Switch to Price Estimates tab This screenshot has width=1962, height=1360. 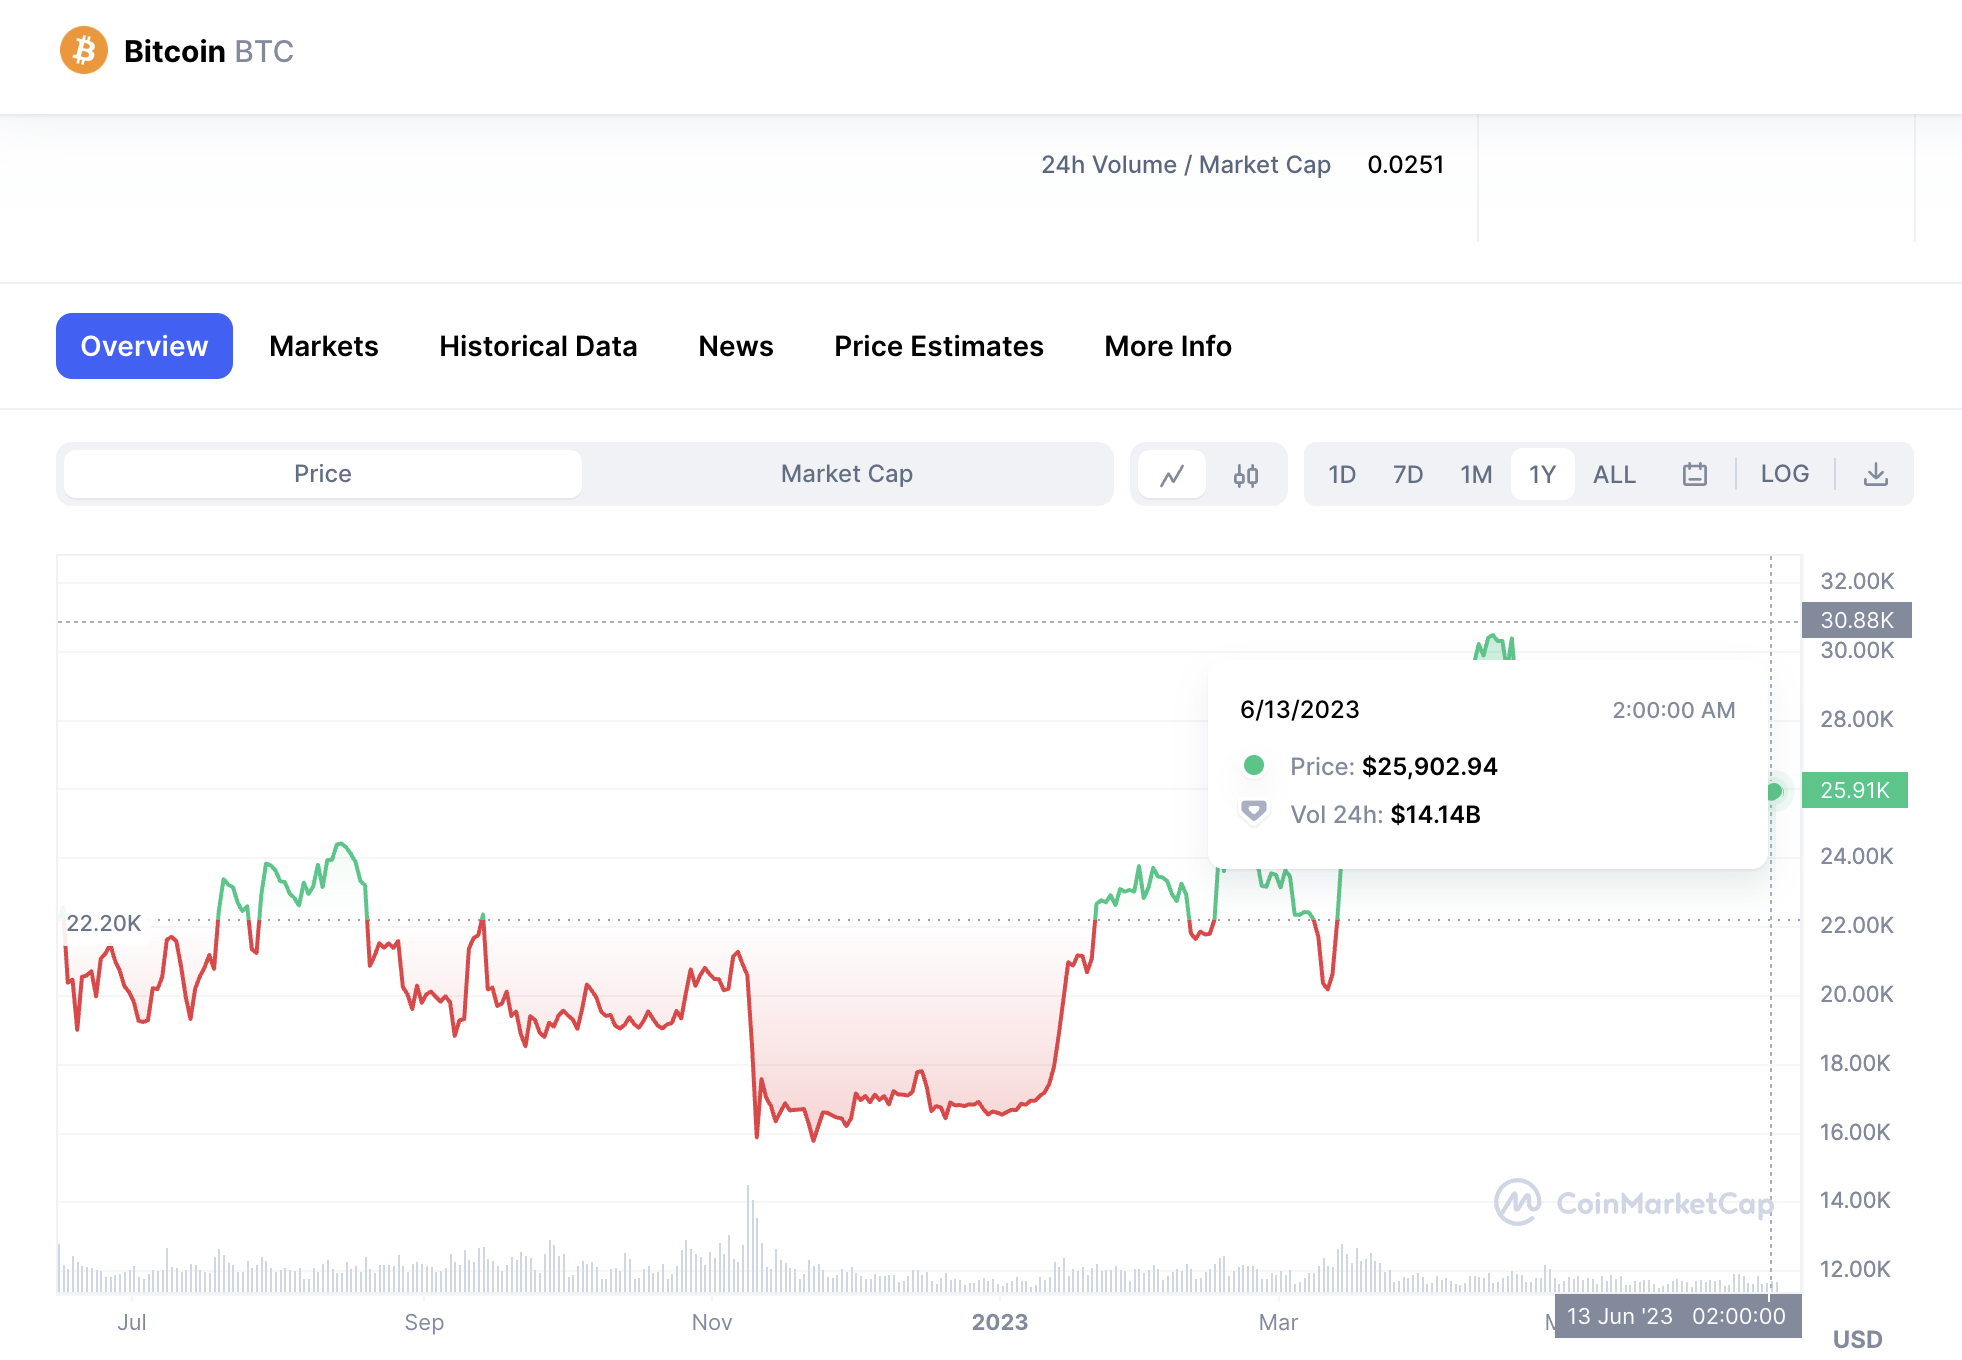click(x=939, y=346)
